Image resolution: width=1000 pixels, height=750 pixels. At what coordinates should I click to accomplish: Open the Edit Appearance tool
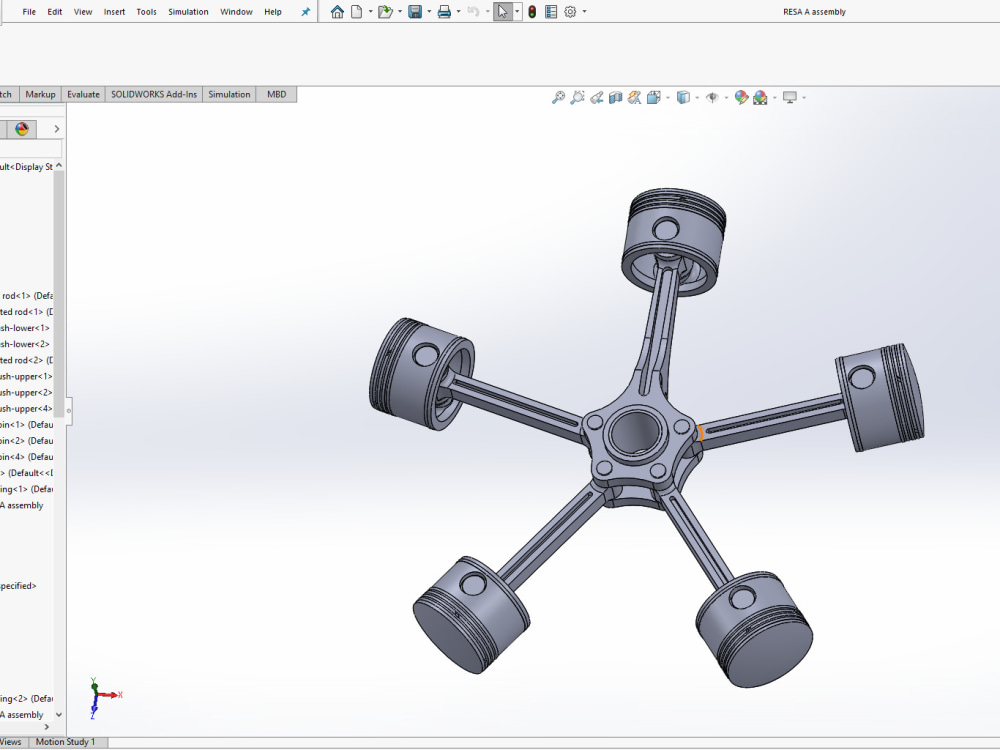[x=740, y=97]
